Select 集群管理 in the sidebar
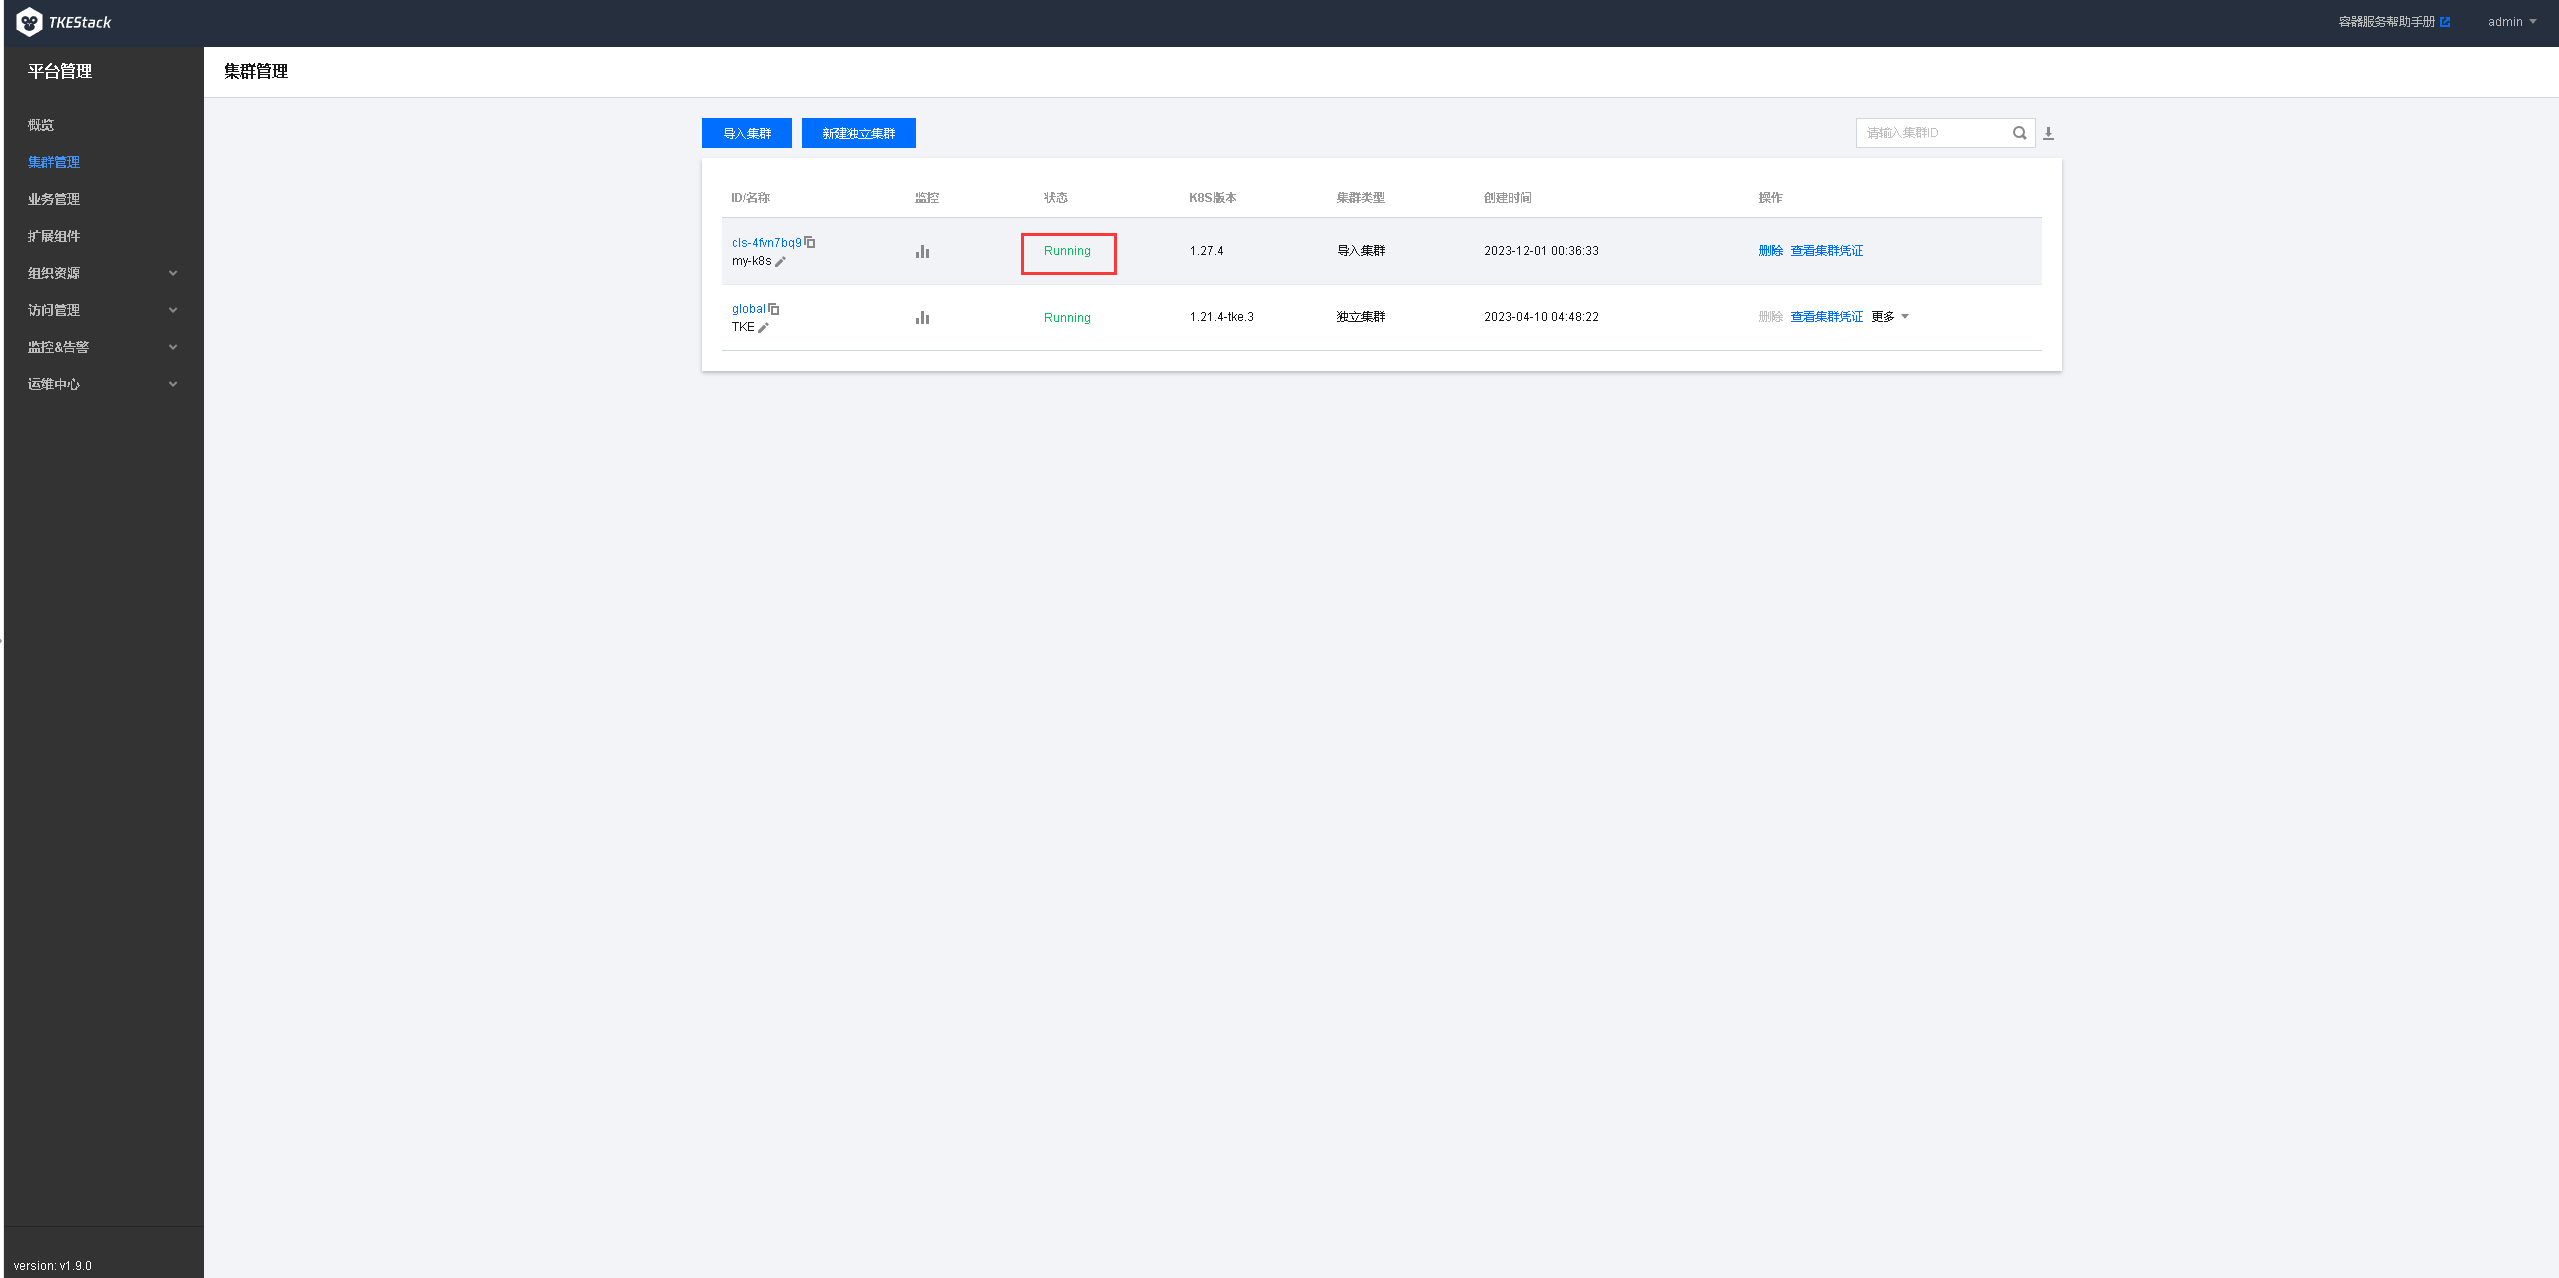The width and height of the screenshot is (2559, 1278). tap(54, 162)
